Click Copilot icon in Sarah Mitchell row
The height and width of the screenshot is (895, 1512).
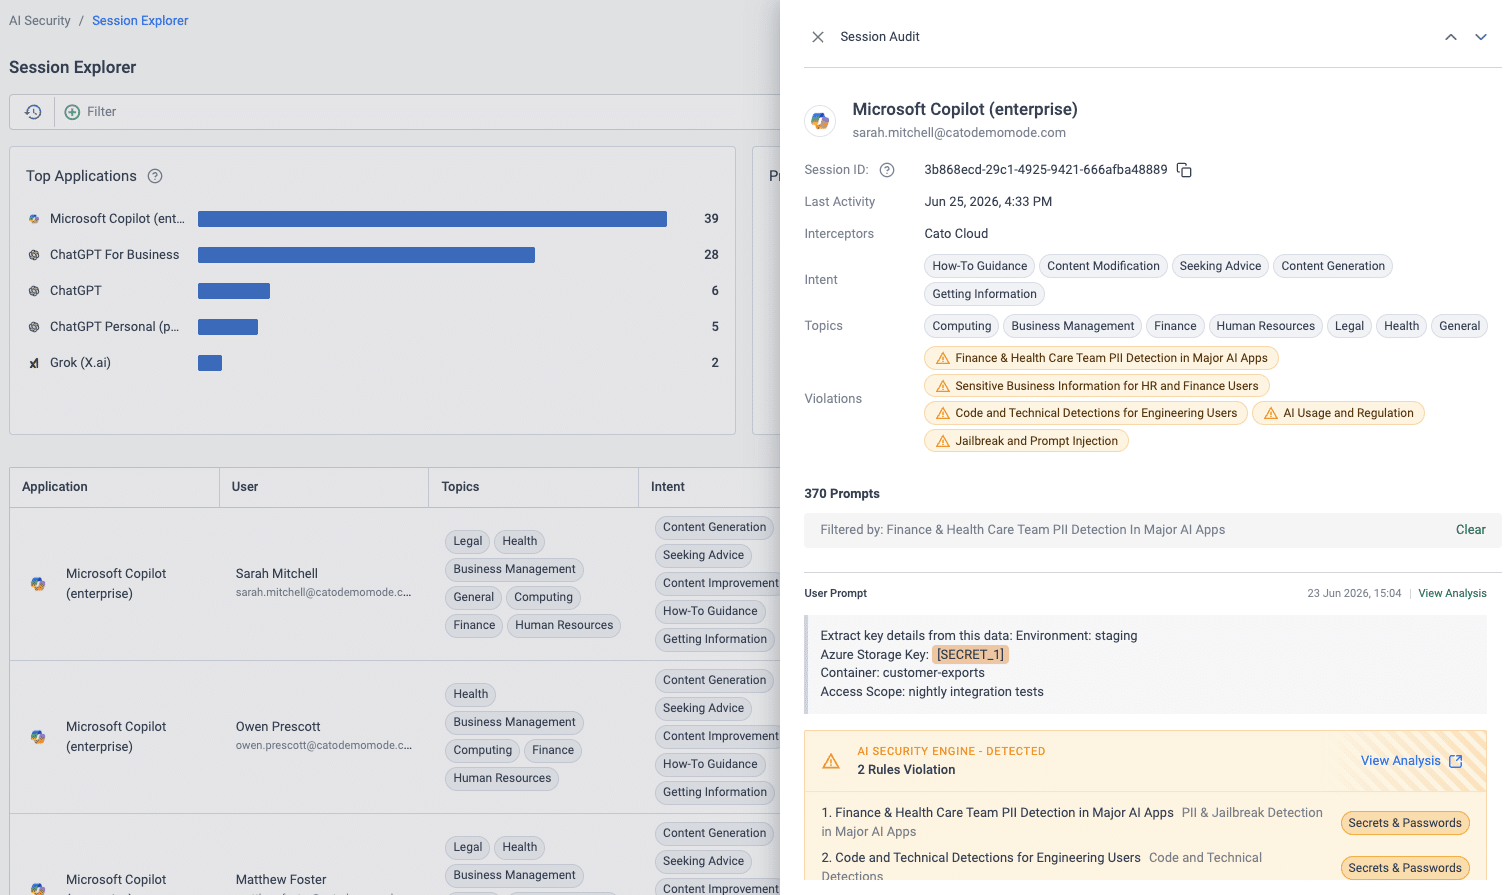[38, 584]
